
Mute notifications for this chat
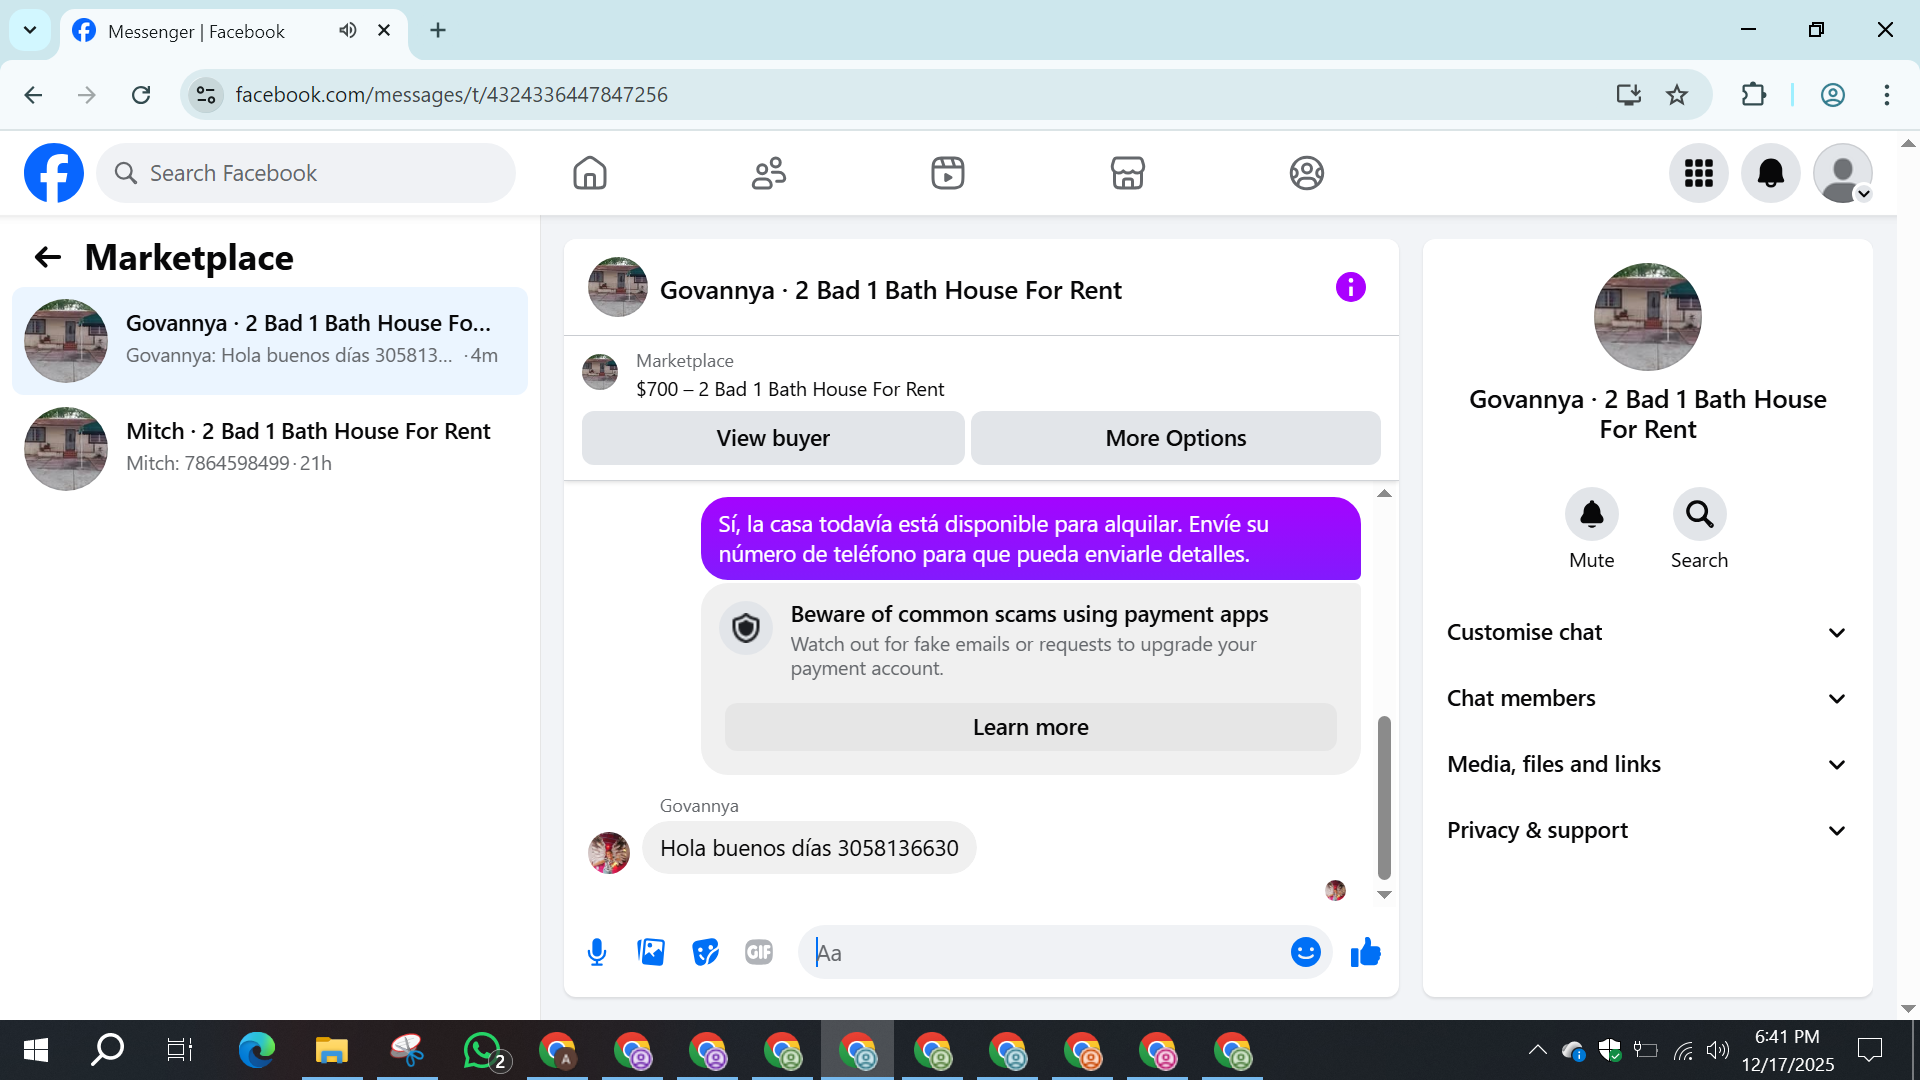[1591, 515]
